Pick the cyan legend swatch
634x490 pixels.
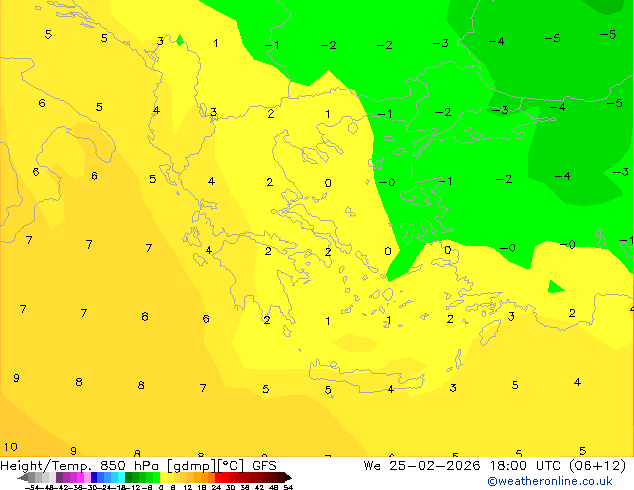coord(121,477)
